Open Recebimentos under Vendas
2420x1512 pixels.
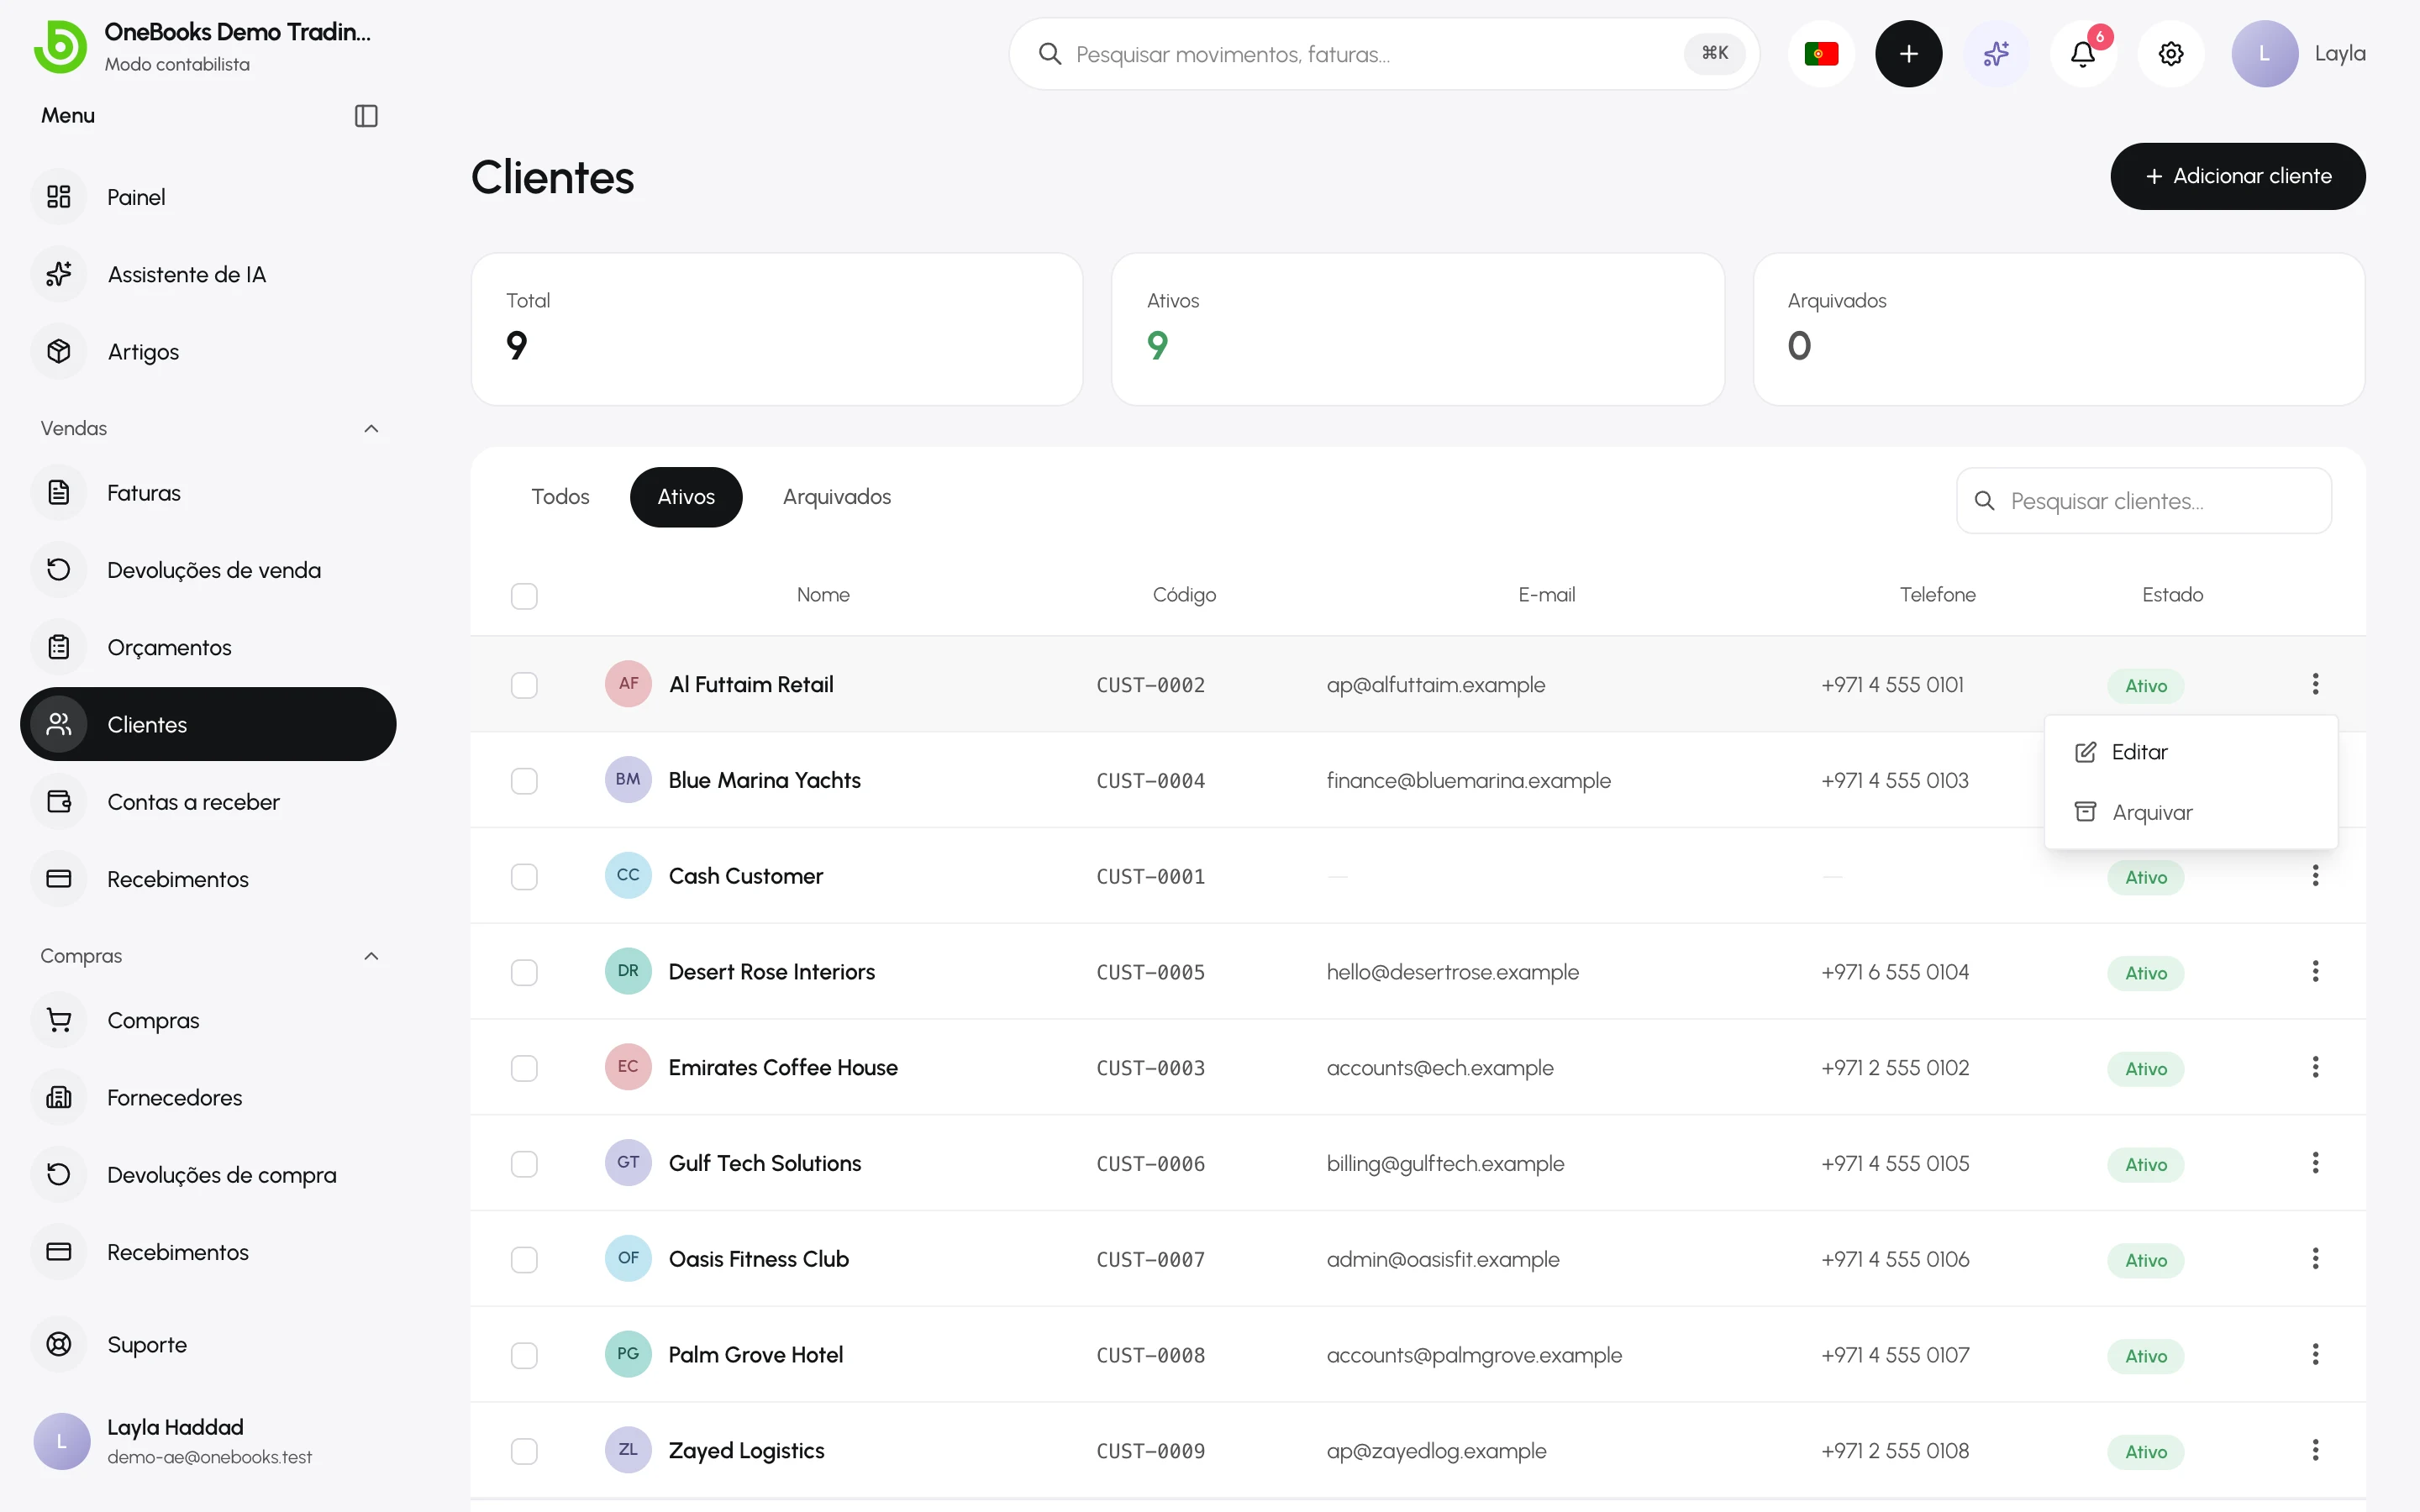click(208, 879)
